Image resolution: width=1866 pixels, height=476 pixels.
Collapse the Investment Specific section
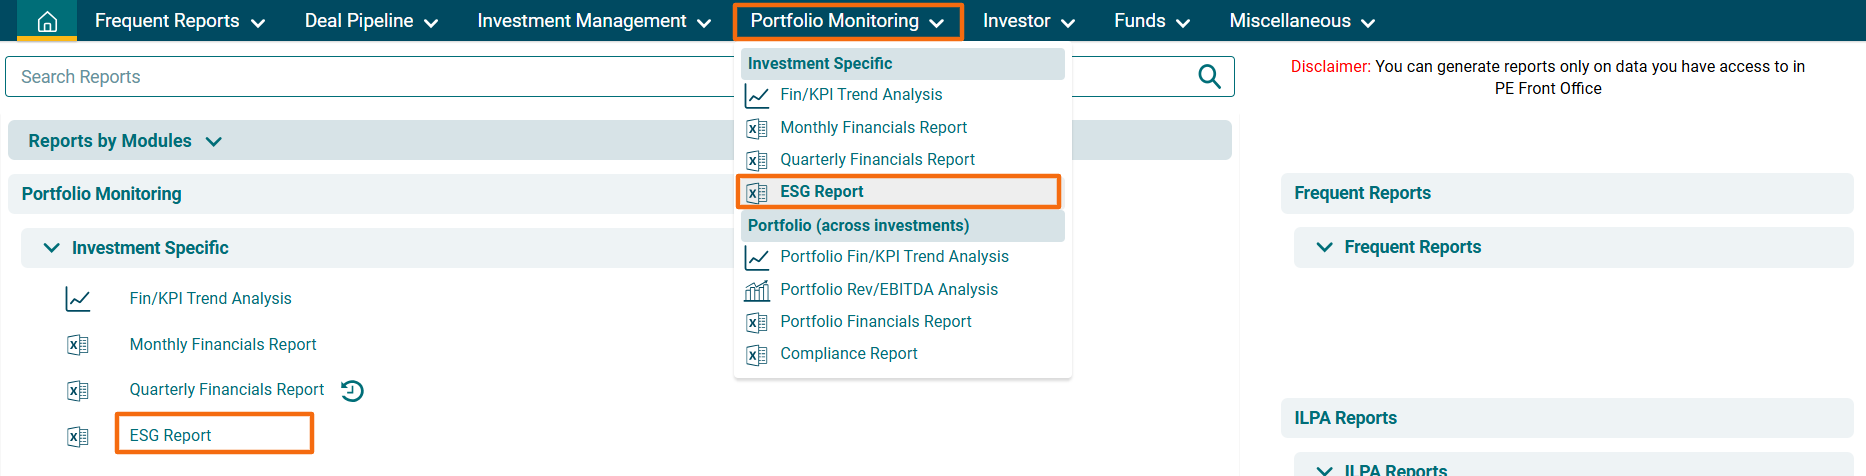point(52,248)
